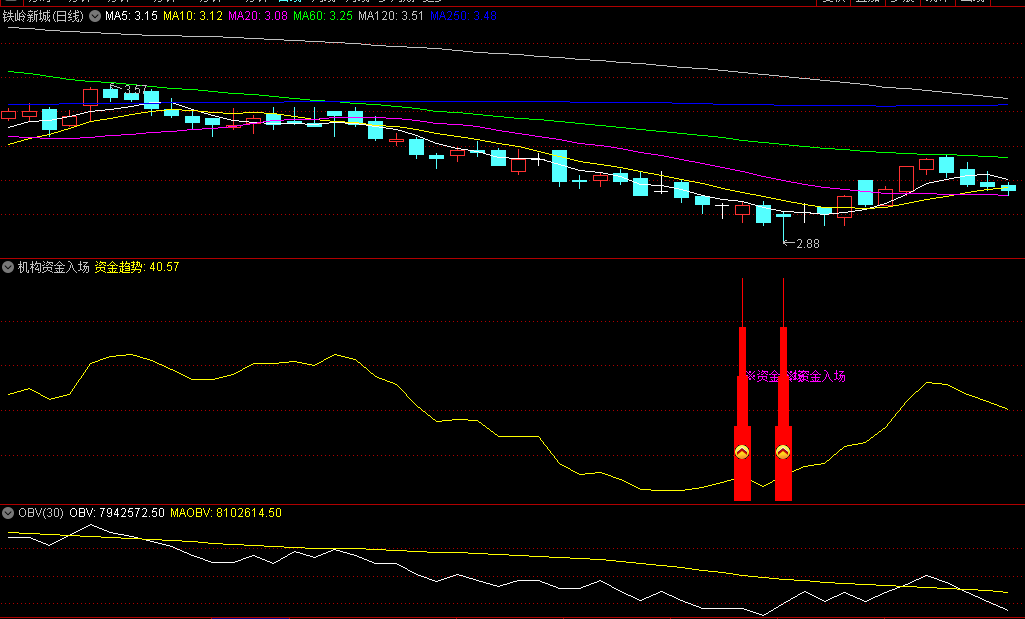Expand the 机构资金入场 indicator menu arrow
This screenshot has height=619, width=1025.
point(8,267)
